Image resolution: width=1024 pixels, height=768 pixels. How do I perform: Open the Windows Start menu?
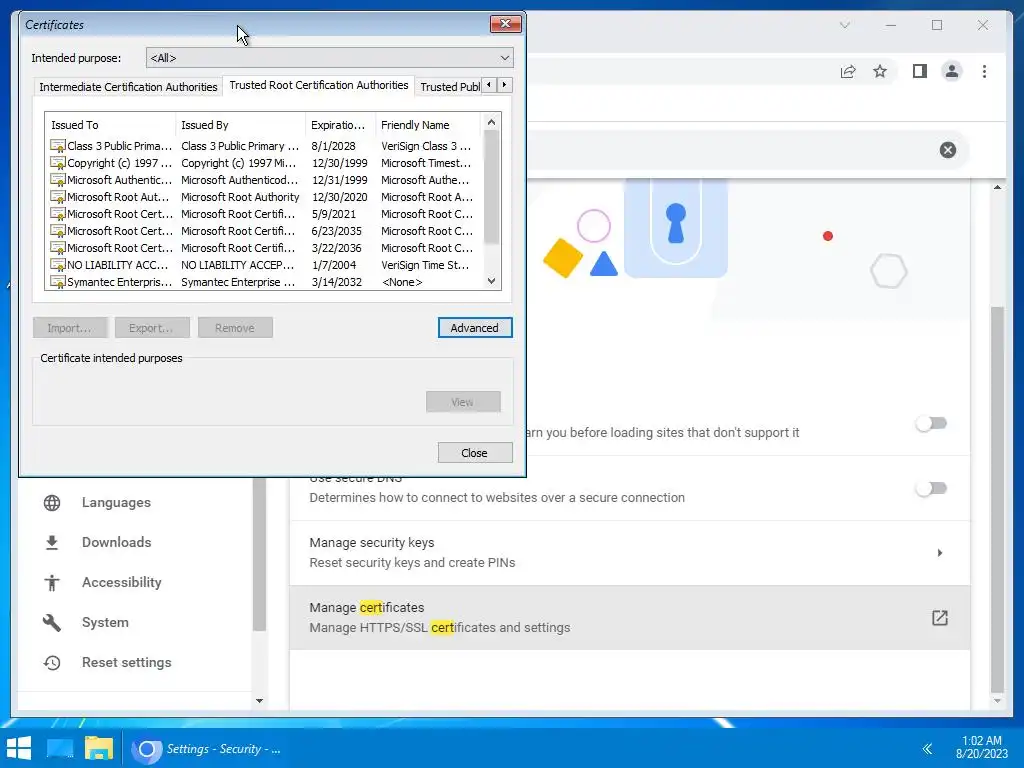coord(18,748)
